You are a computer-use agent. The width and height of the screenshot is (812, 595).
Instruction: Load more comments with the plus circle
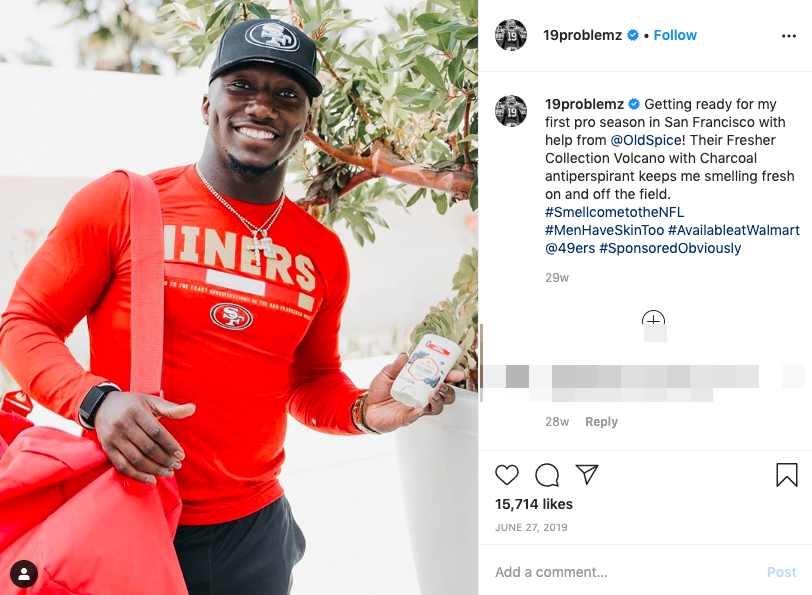(x=654, y=321)
